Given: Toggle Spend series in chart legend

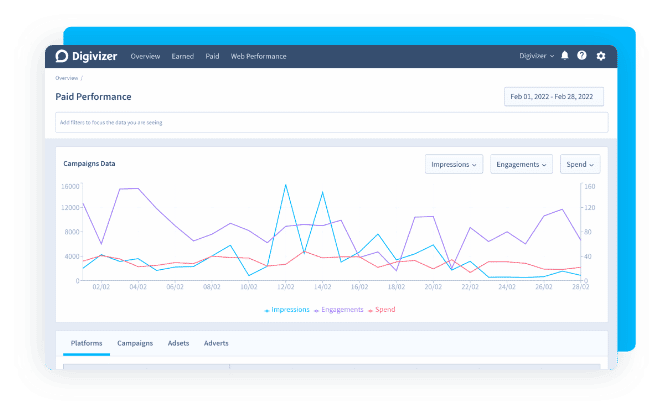Looking at the screenshot, I should coord(383,310).
